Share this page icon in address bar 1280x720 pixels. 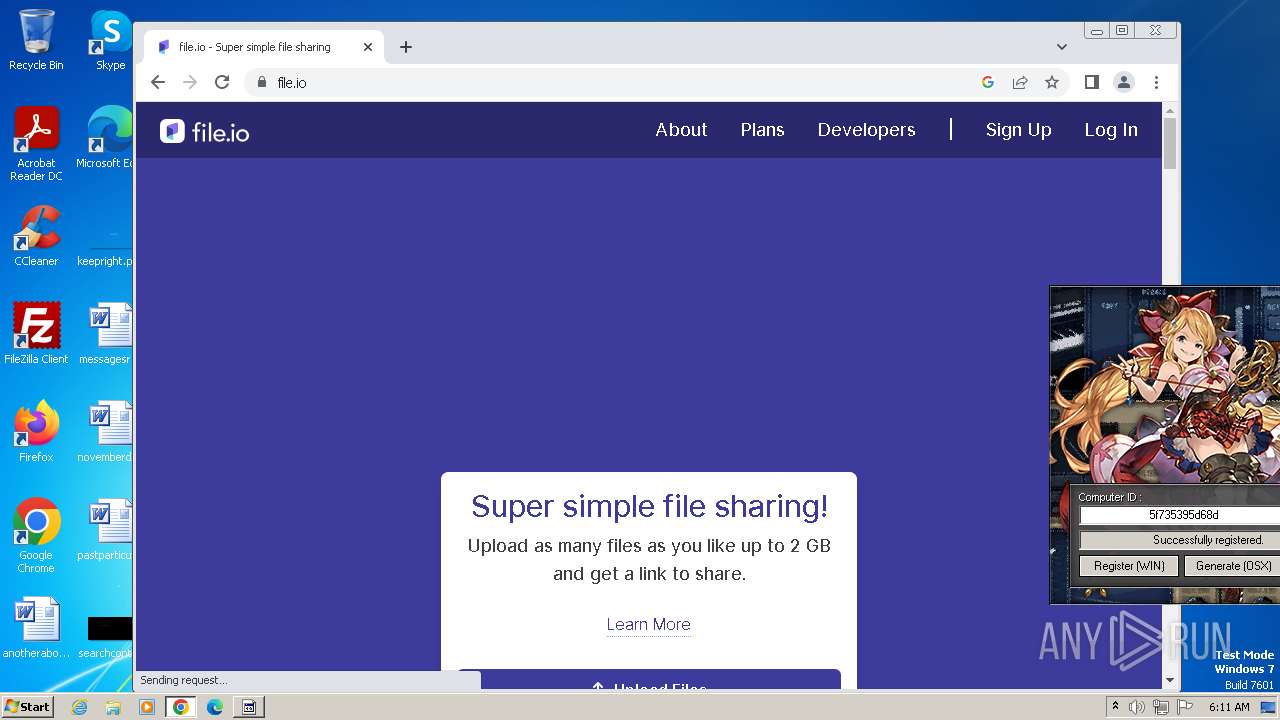point(1020,82)
